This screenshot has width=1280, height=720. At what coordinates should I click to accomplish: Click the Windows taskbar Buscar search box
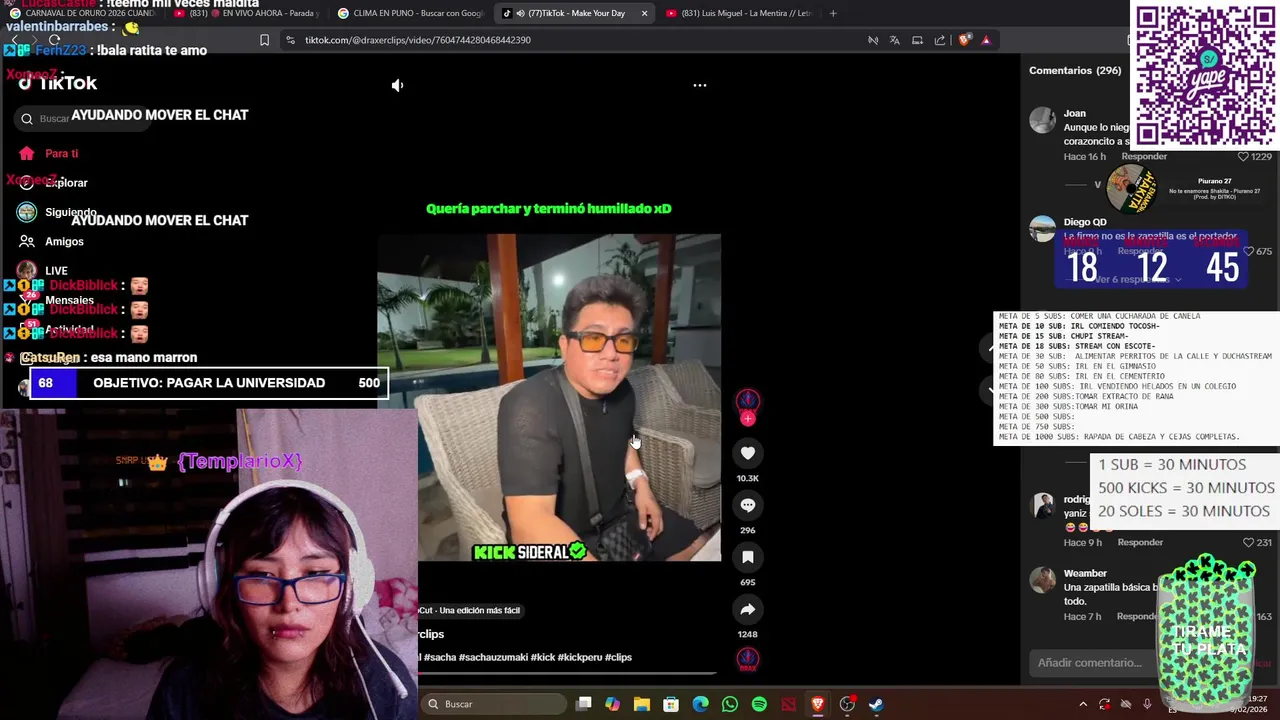[x=493, y=704]
